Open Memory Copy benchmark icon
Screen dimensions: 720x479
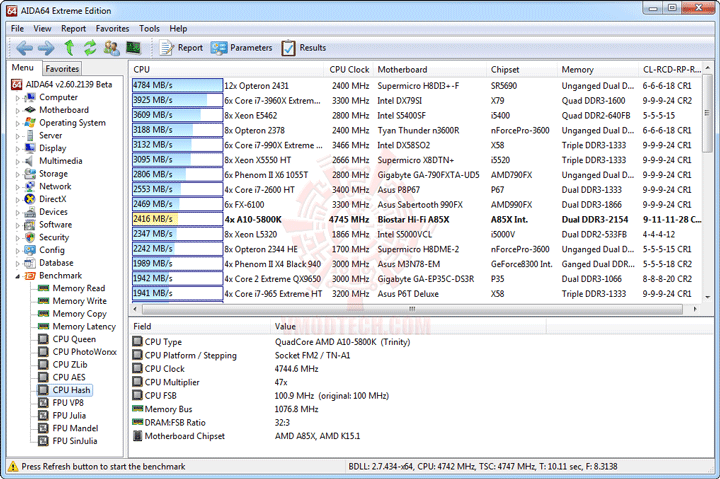coord(44,314)
